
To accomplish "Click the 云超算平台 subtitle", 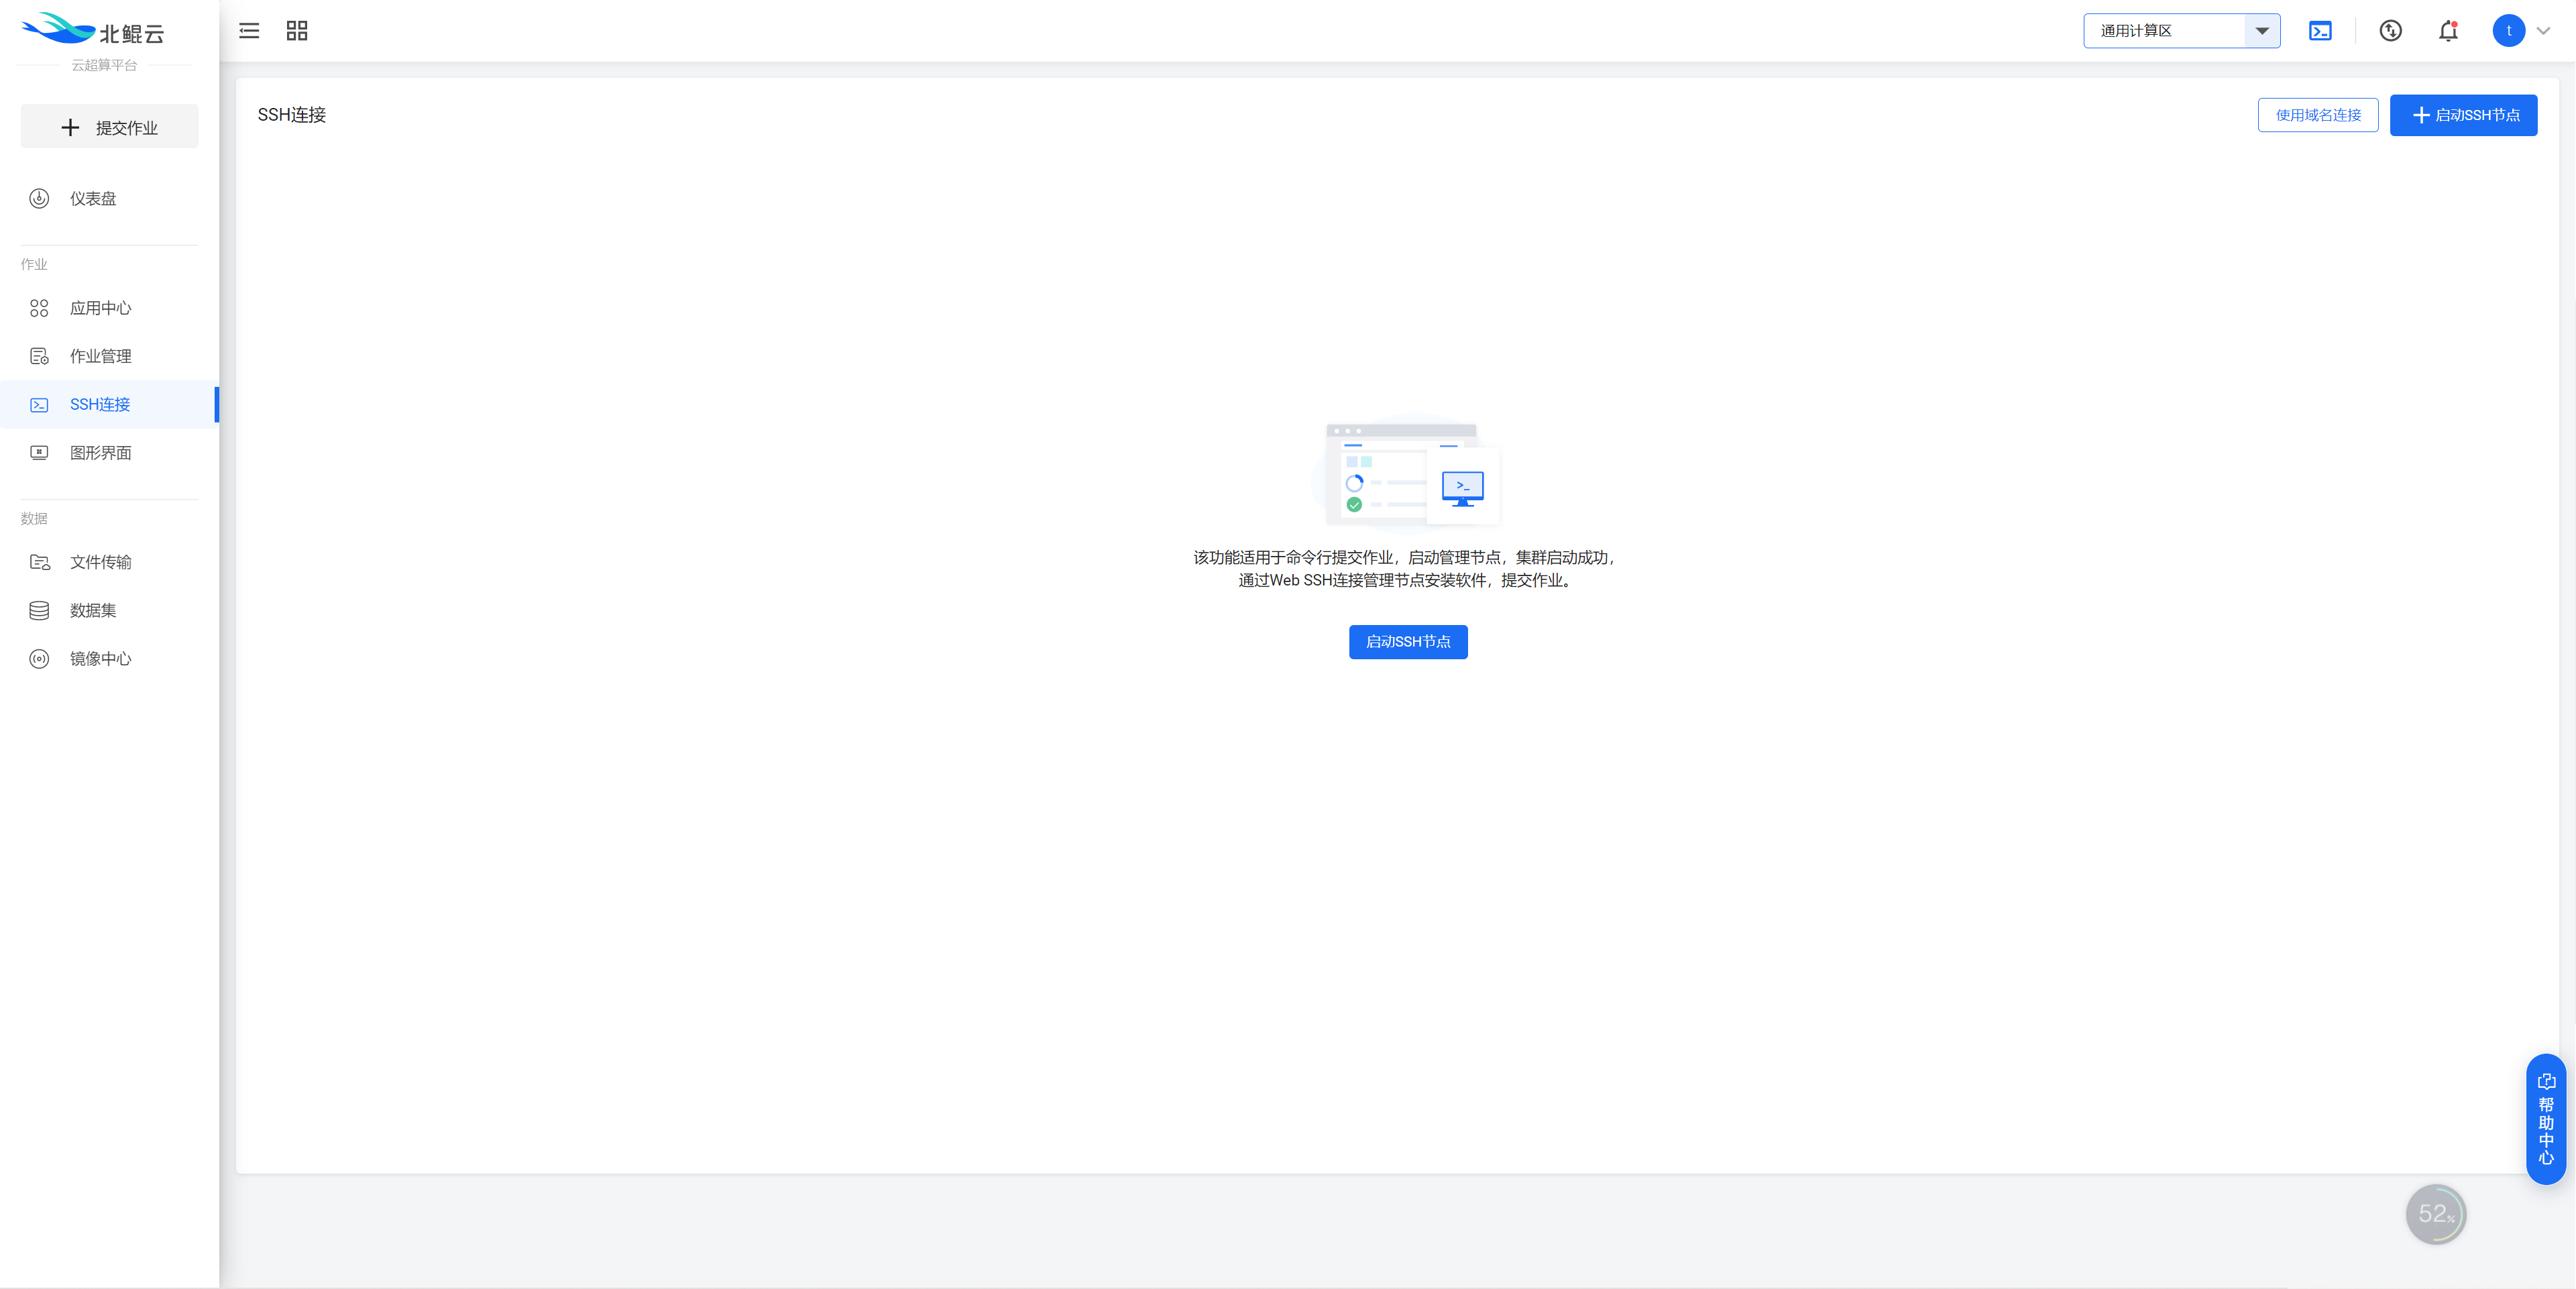I will (x=104, y=65).
